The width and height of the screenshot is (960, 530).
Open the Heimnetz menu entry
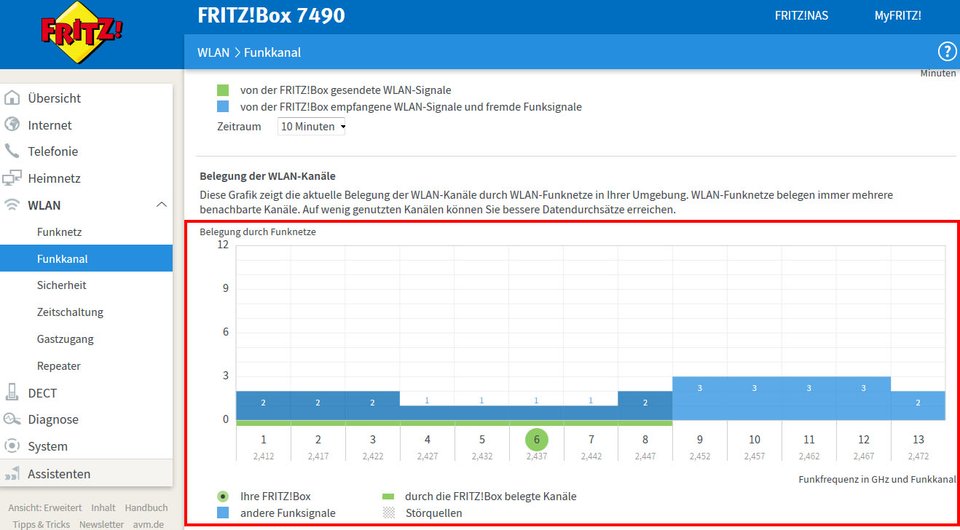[x=54, y=178]
